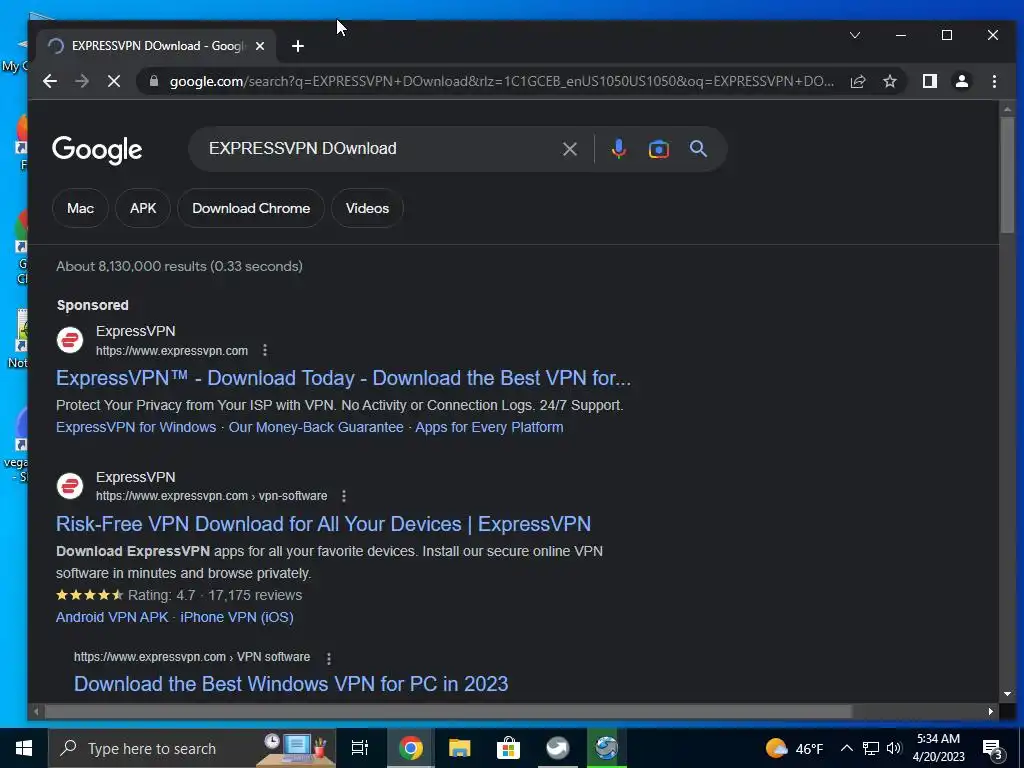Select the Download Chrome chip
Image resolution: width=1024 pixels, height=768 pixels.
(x=251, y=208)
